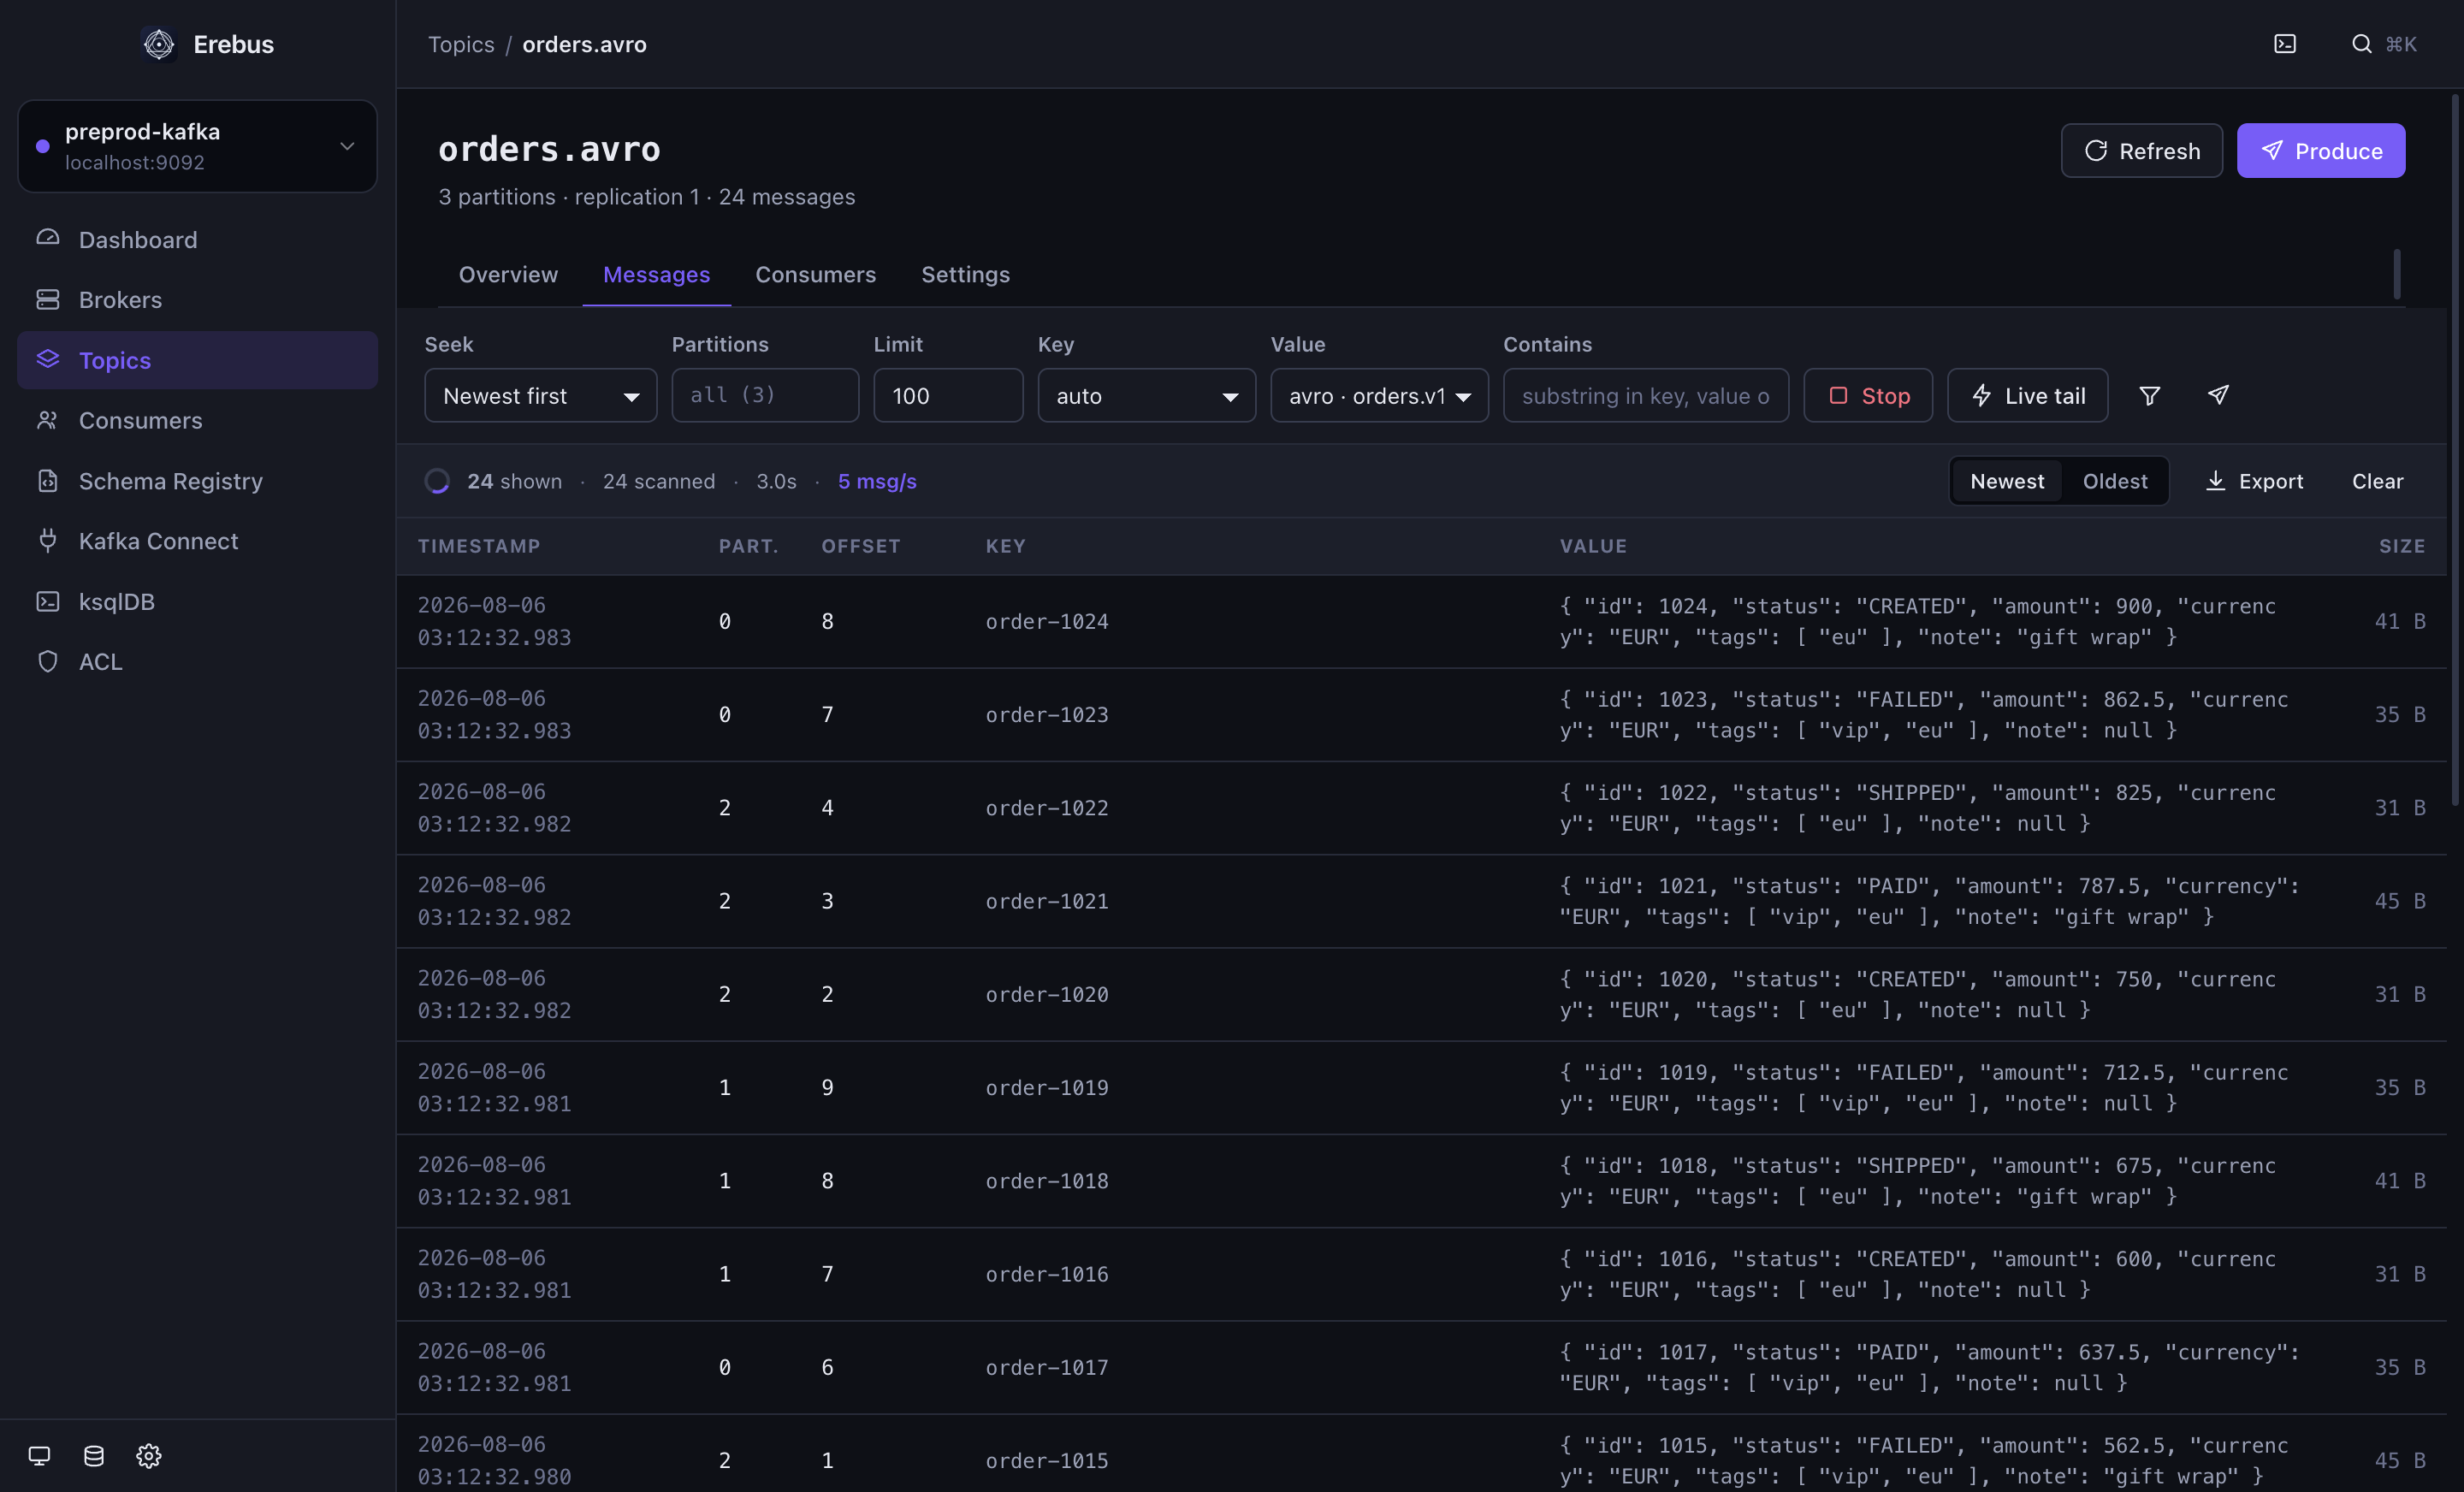Screen dimensions: 2464x1492
Task: Open Dashboard in sidebar
Action: tap(197, 240)
